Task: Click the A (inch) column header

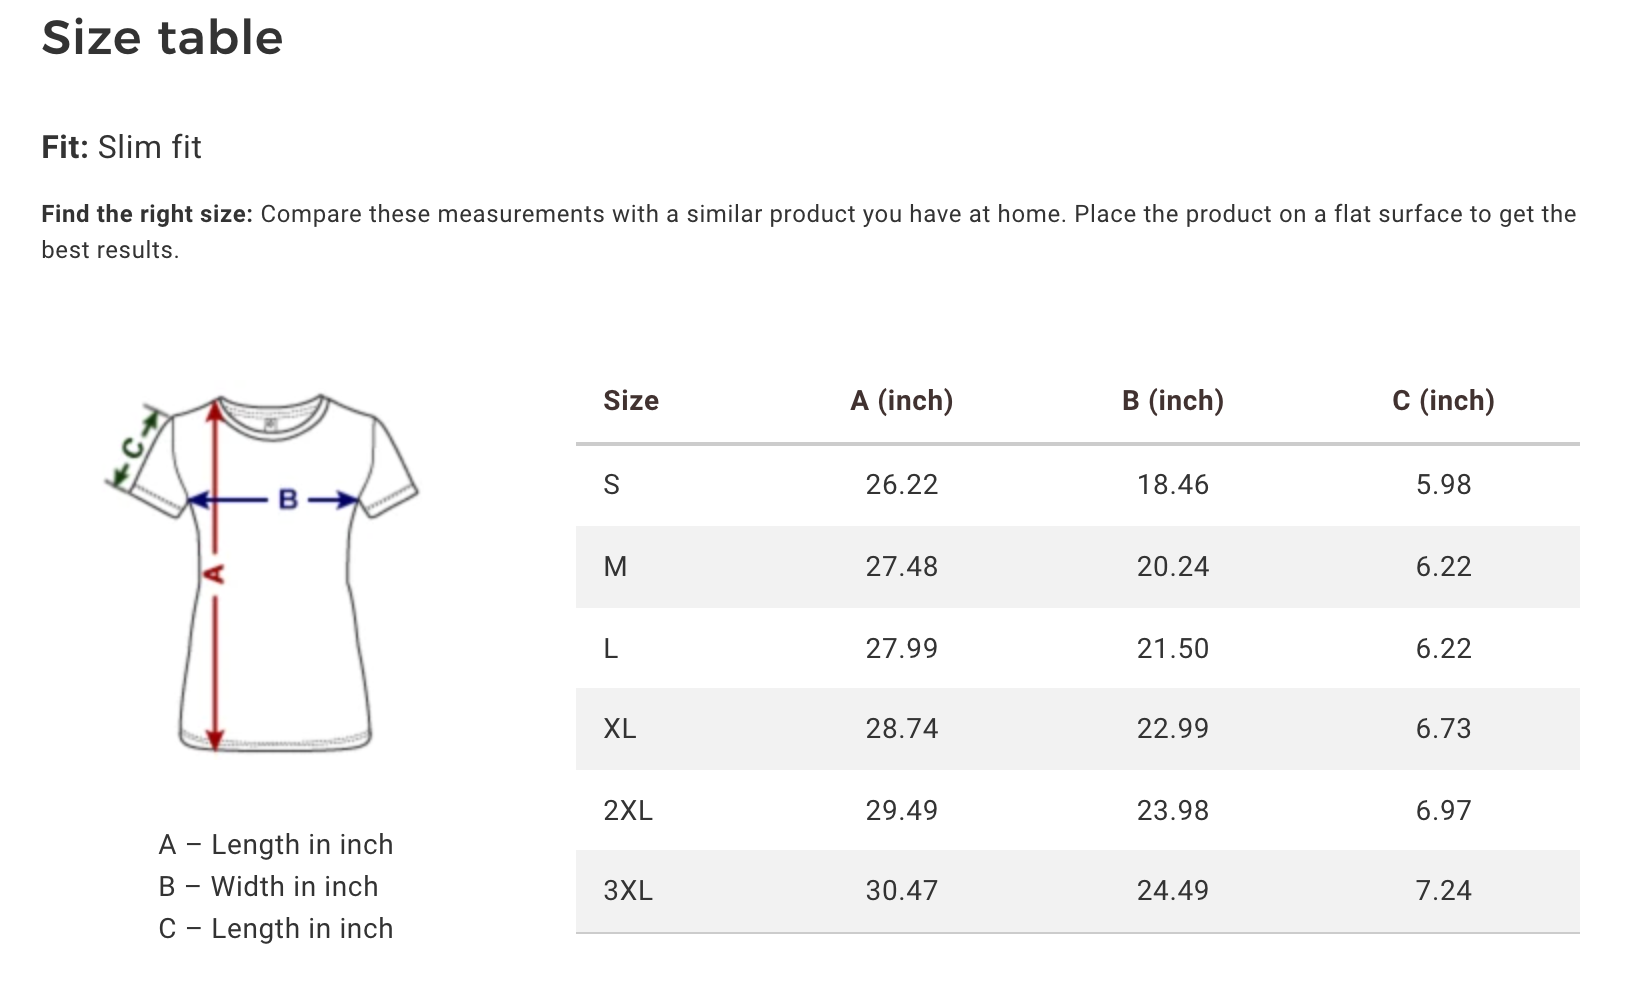Action: pos(902,401)
